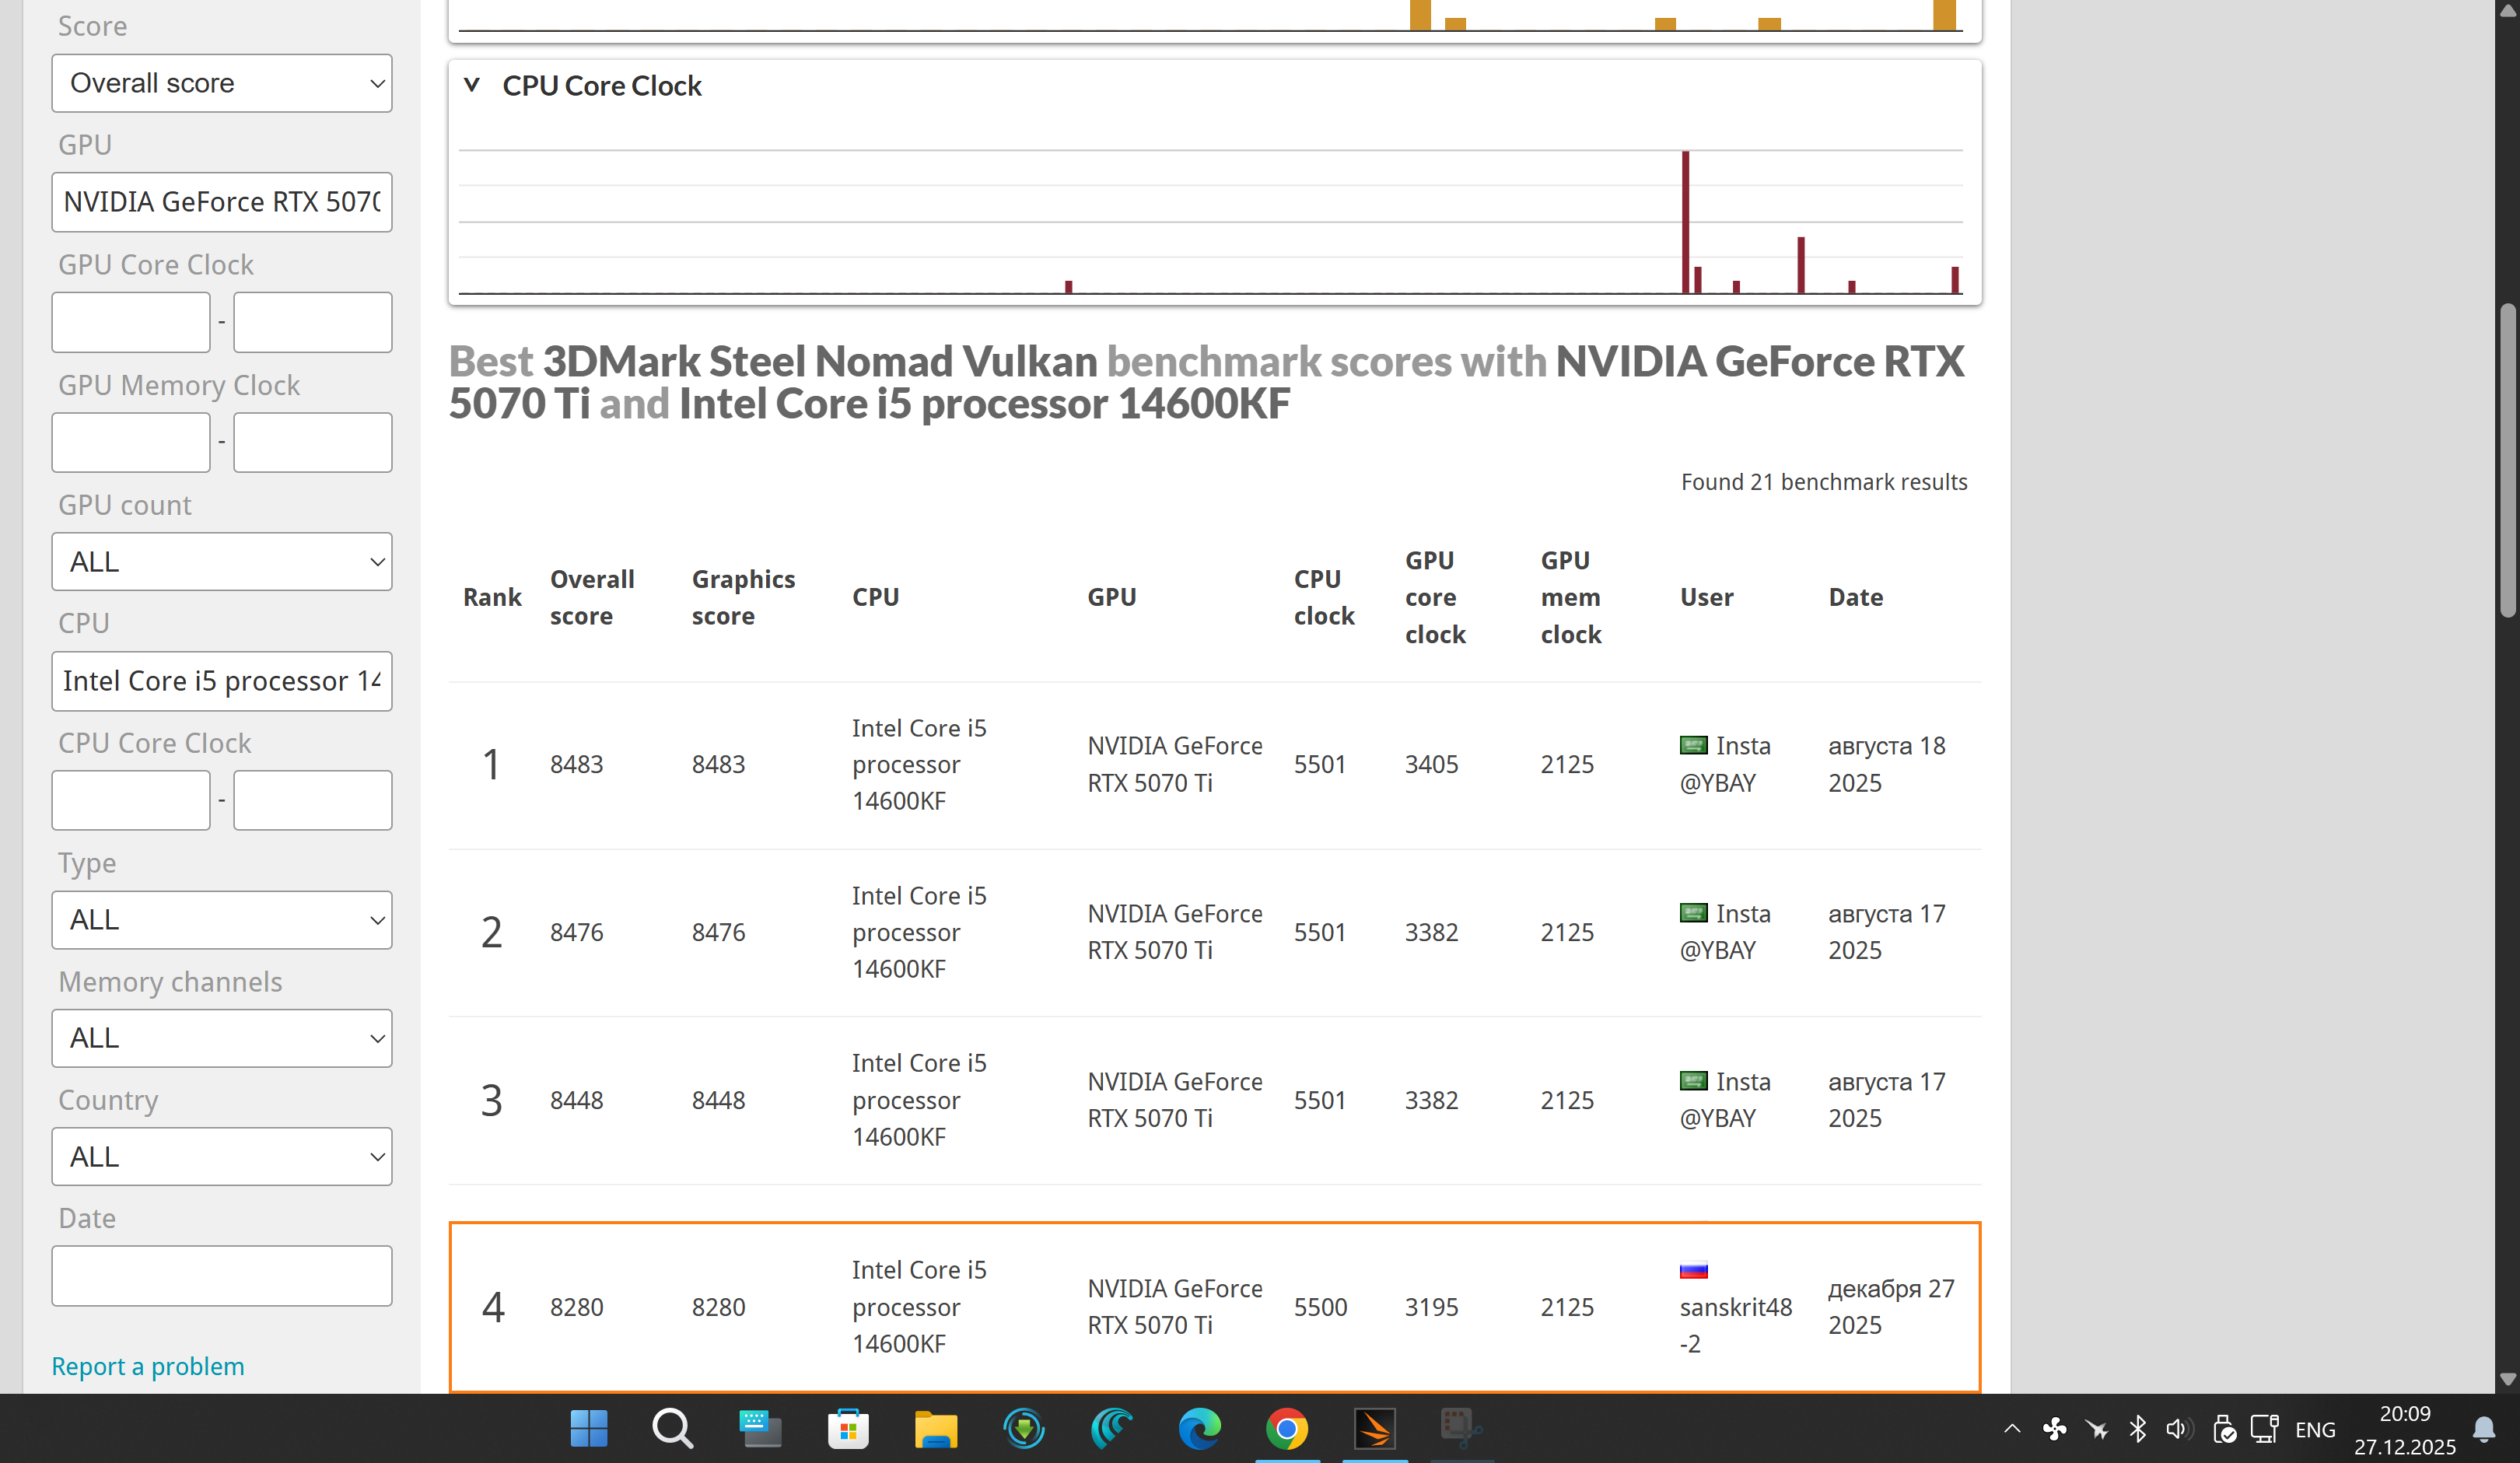Image resolution: width=2520 pixels, height=1463 pixels.
Task: Open File Explorer from the taskbar
Action: [x=935, y=1428]
